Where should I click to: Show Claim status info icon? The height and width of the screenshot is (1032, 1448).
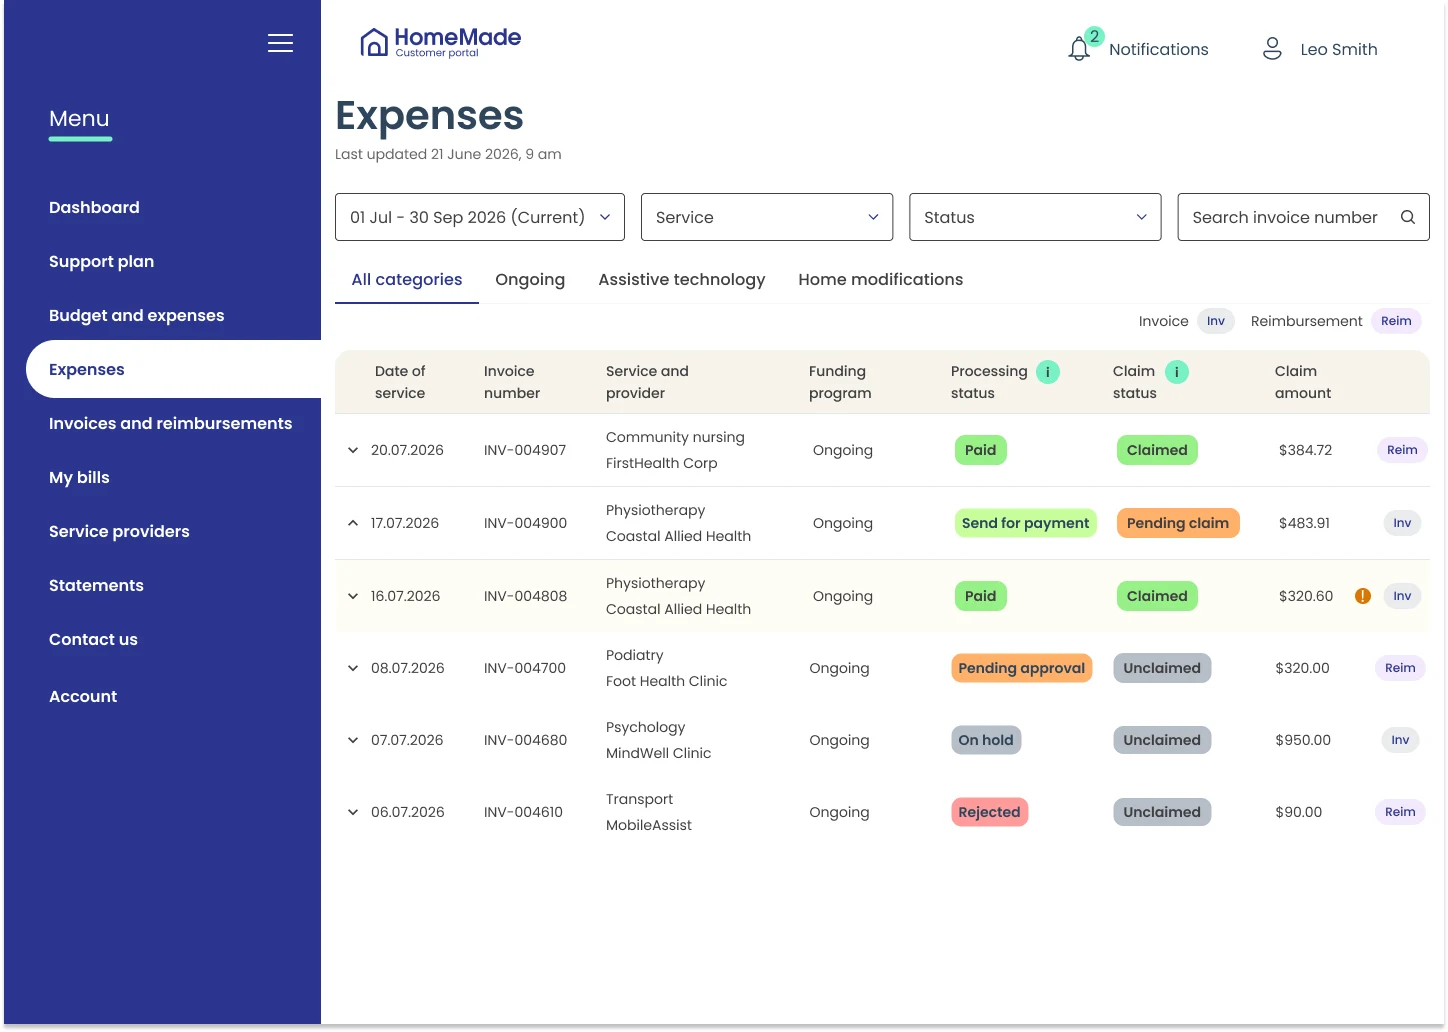pos(1177,372)
